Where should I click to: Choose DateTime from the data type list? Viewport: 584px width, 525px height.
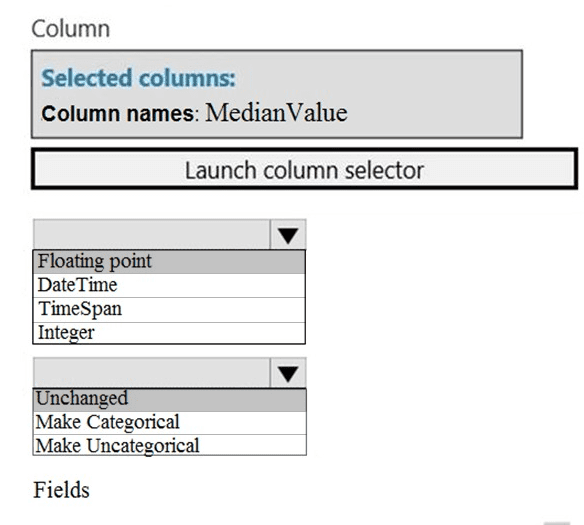169,286
